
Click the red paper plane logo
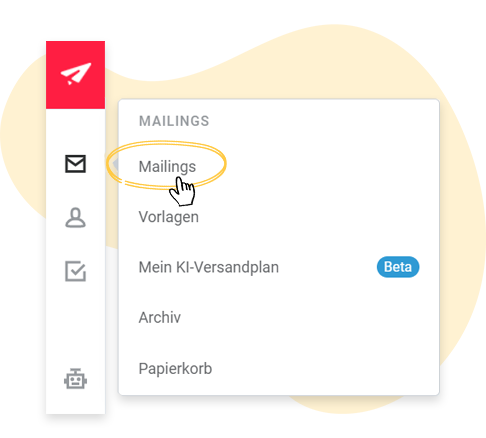click(x=75, y=75)
